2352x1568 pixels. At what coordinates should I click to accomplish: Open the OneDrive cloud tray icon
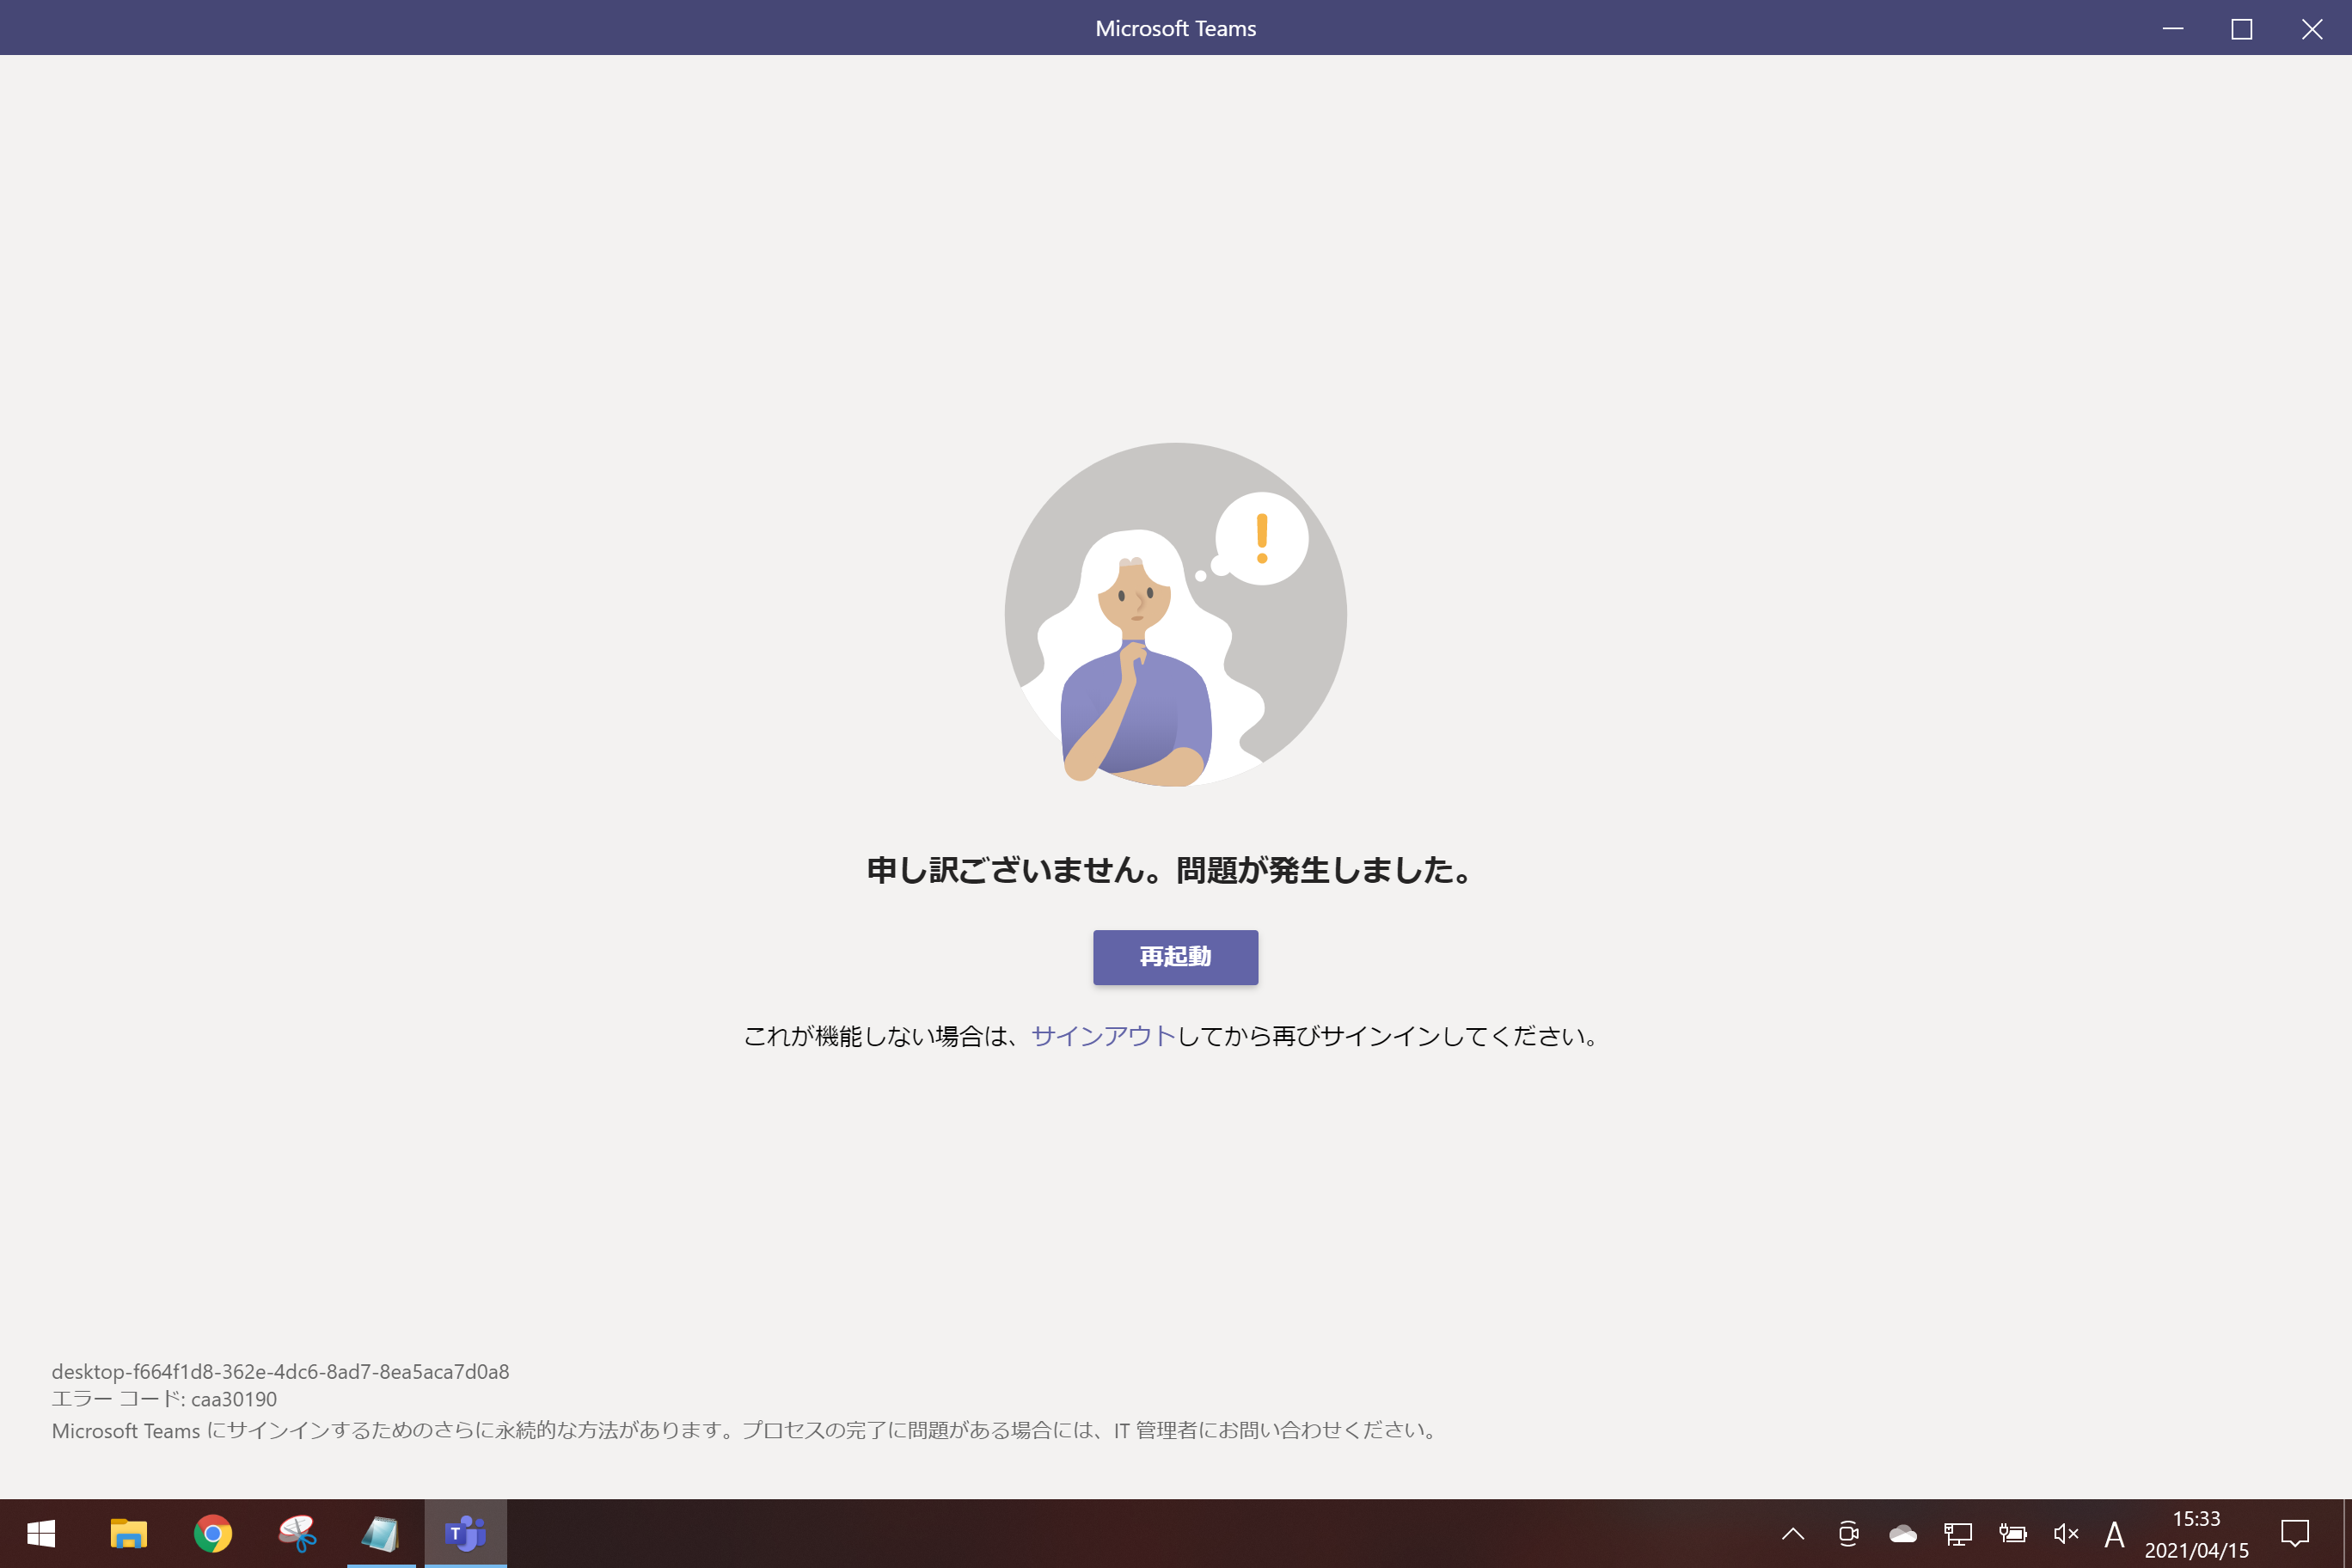point(1903,1533)
